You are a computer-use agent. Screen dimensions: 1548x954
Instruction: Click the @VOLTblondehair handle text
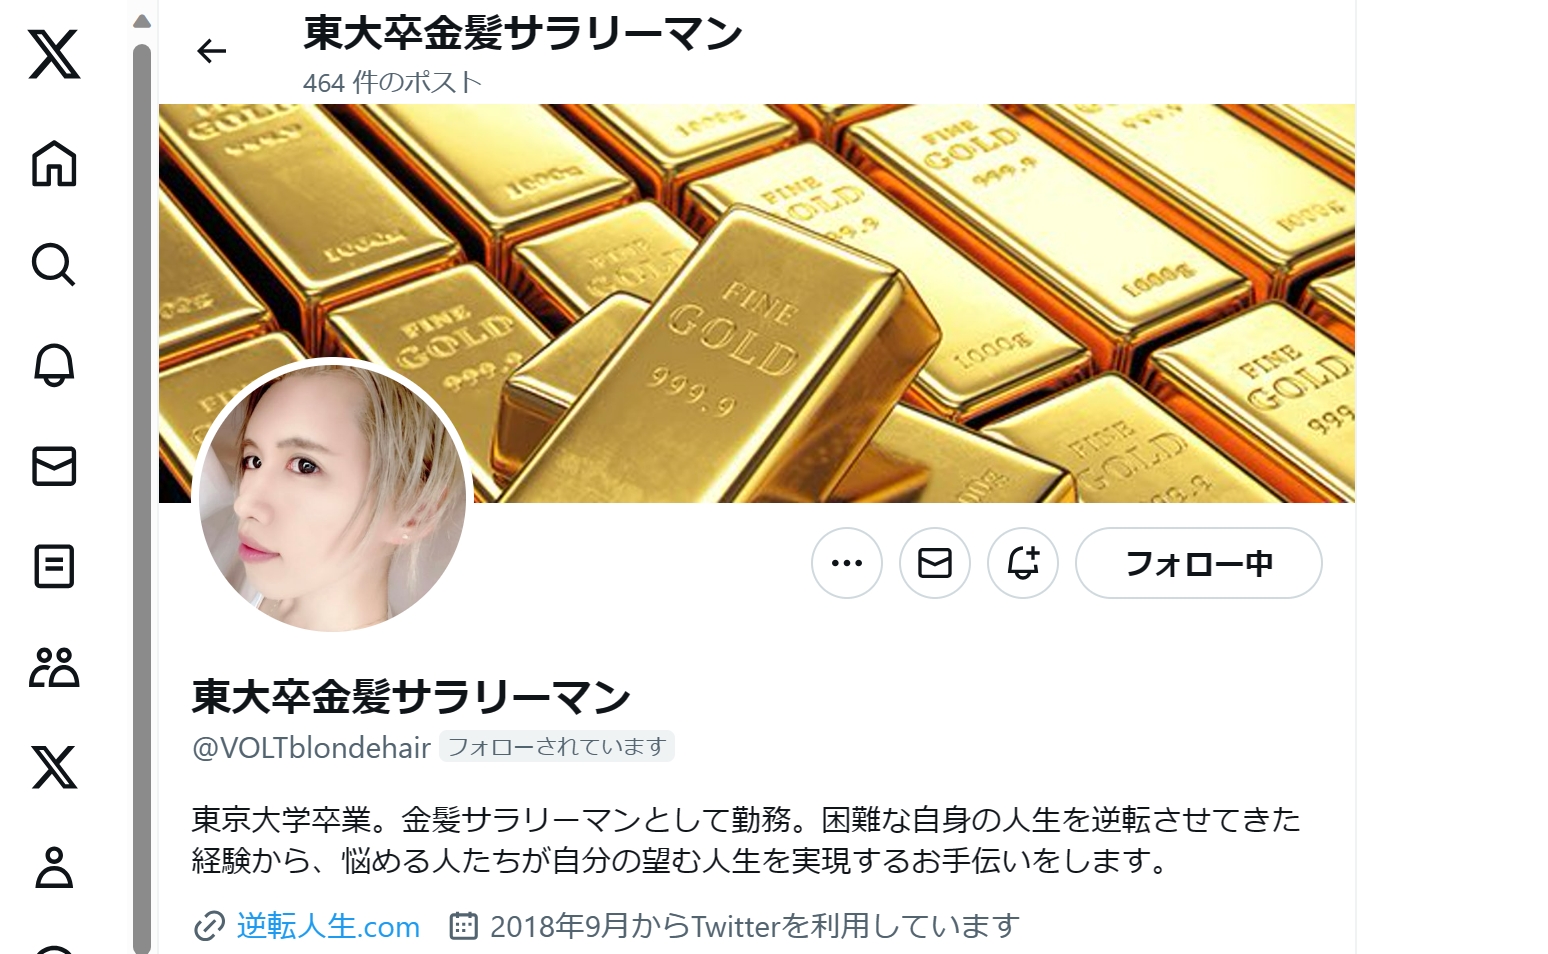pos(311,747)
